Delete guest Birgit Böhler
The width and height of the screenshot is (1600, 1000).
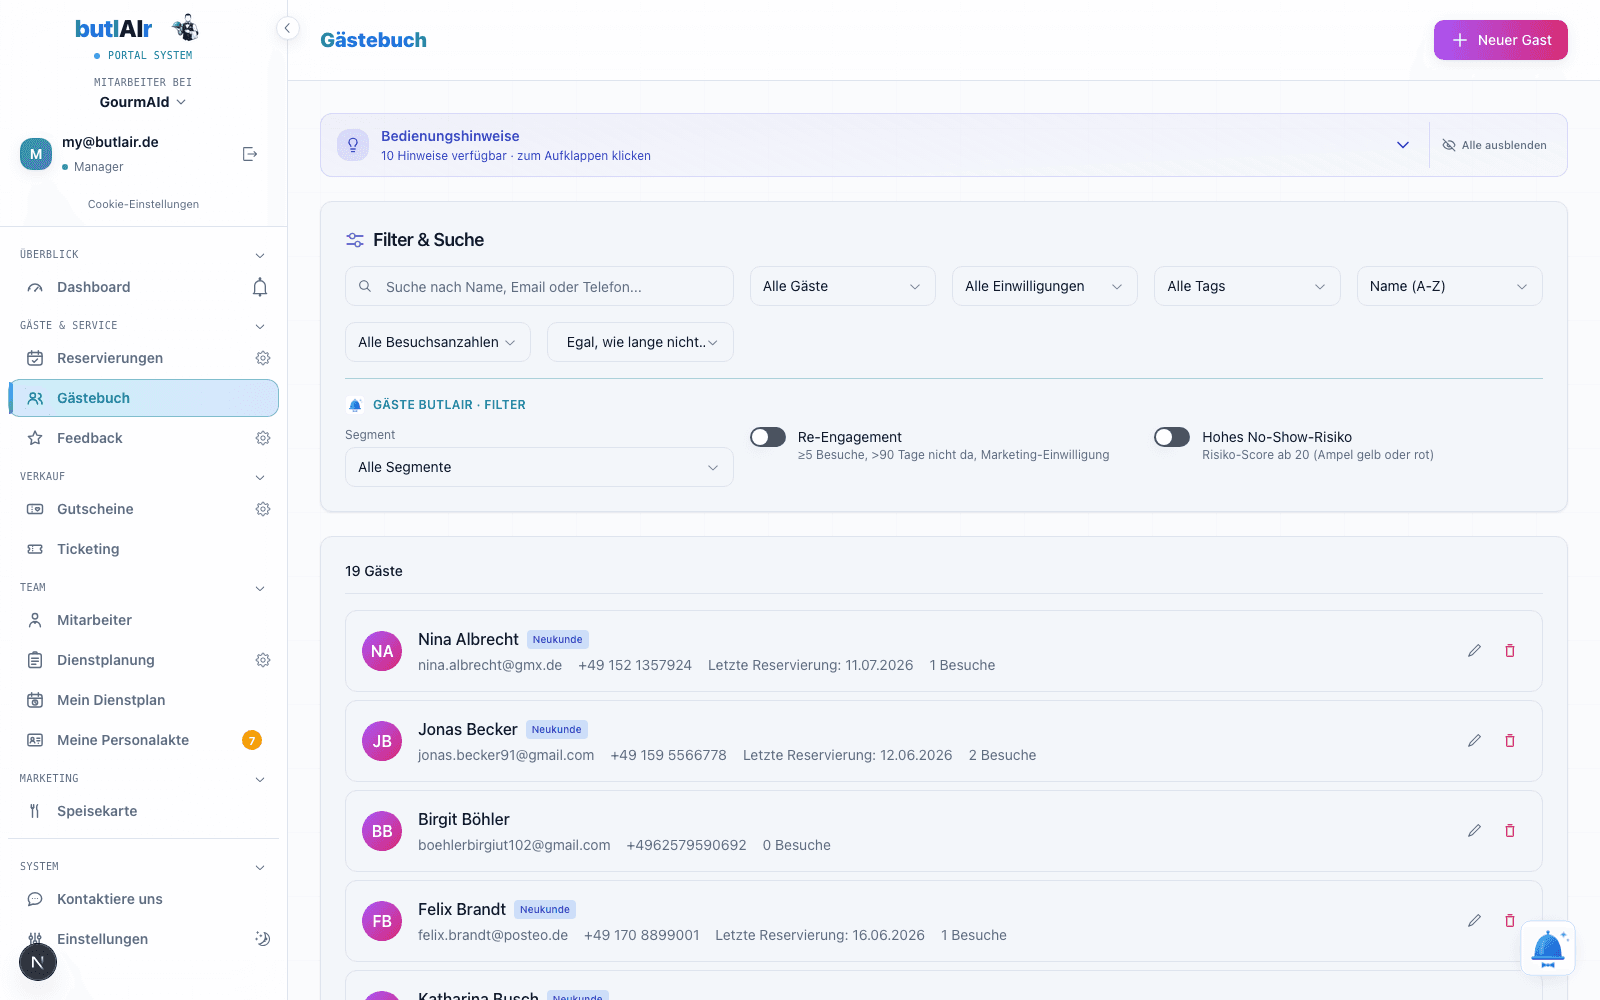point(1510,831)
